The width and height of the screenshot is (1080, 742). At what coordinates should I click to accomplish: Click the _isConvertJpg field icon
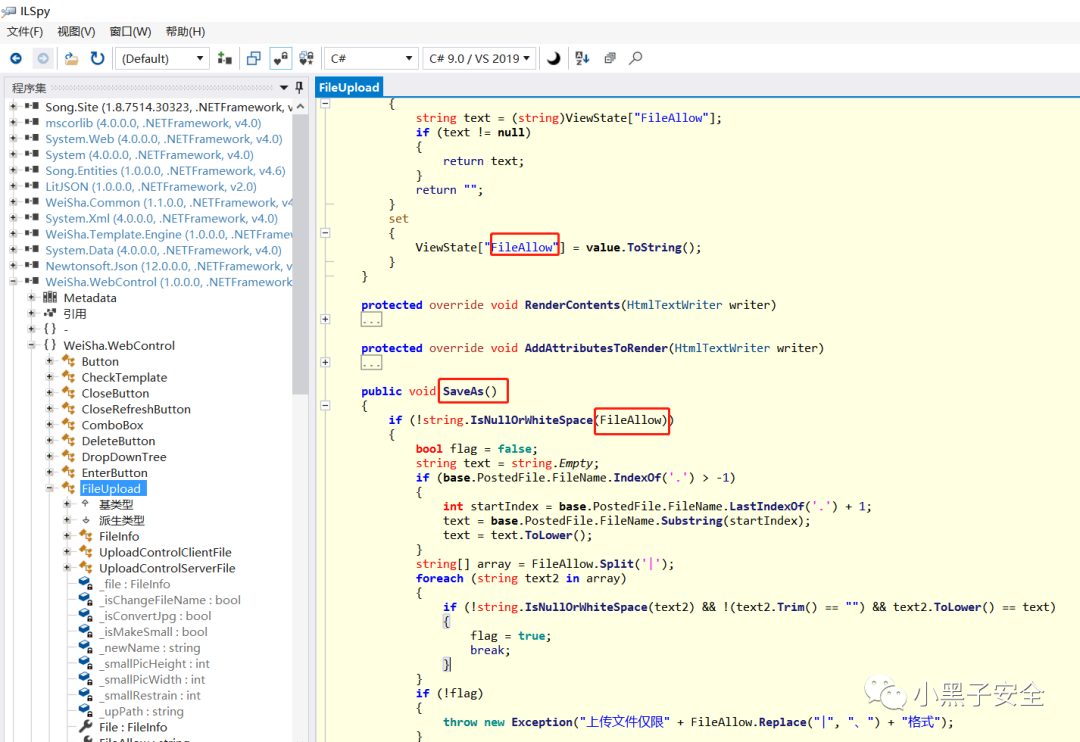(85, 615)
